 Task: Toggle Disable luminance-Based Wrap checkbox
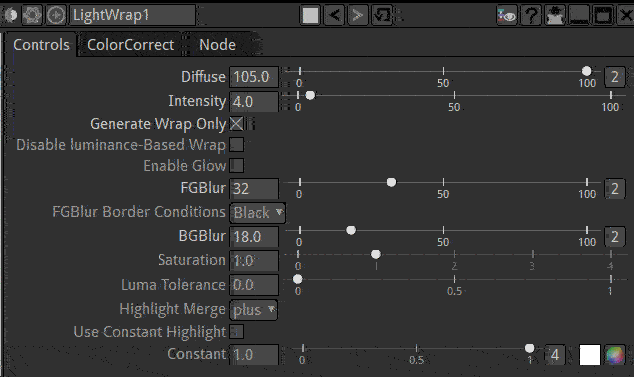pyautogui.click(x=237, y=144)
